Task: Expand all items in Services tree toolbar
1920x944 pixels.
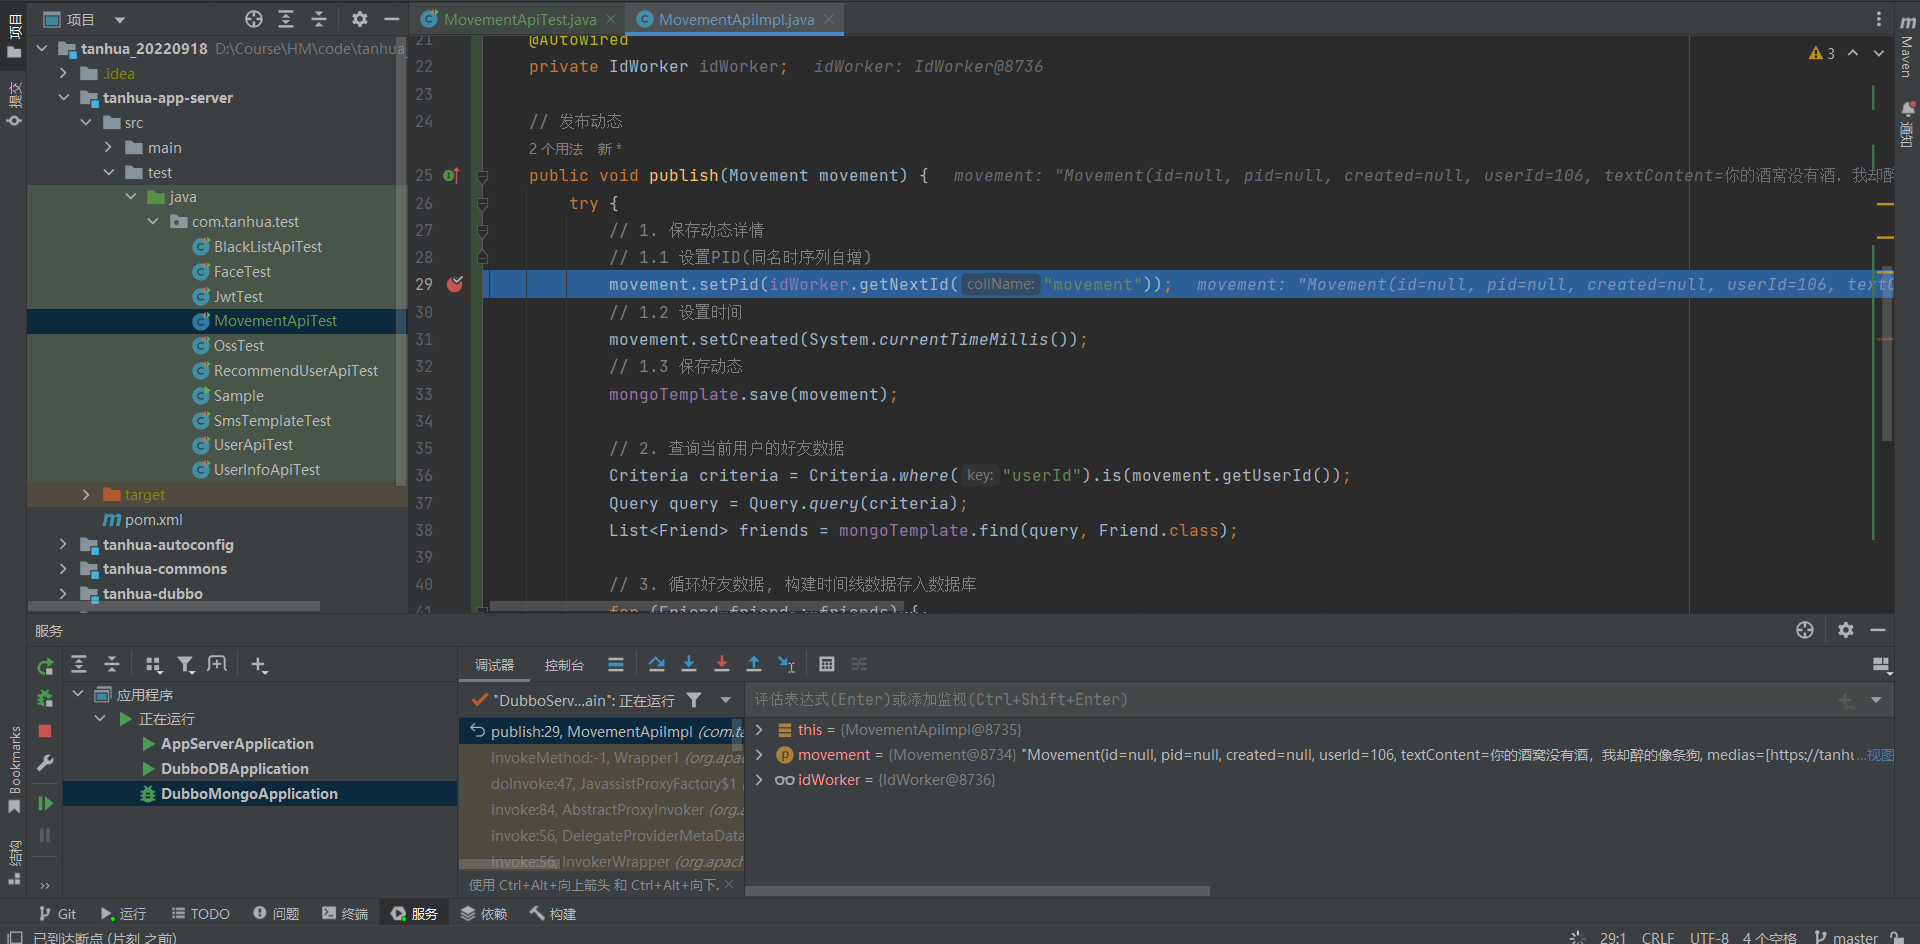Action: [79, 665]
